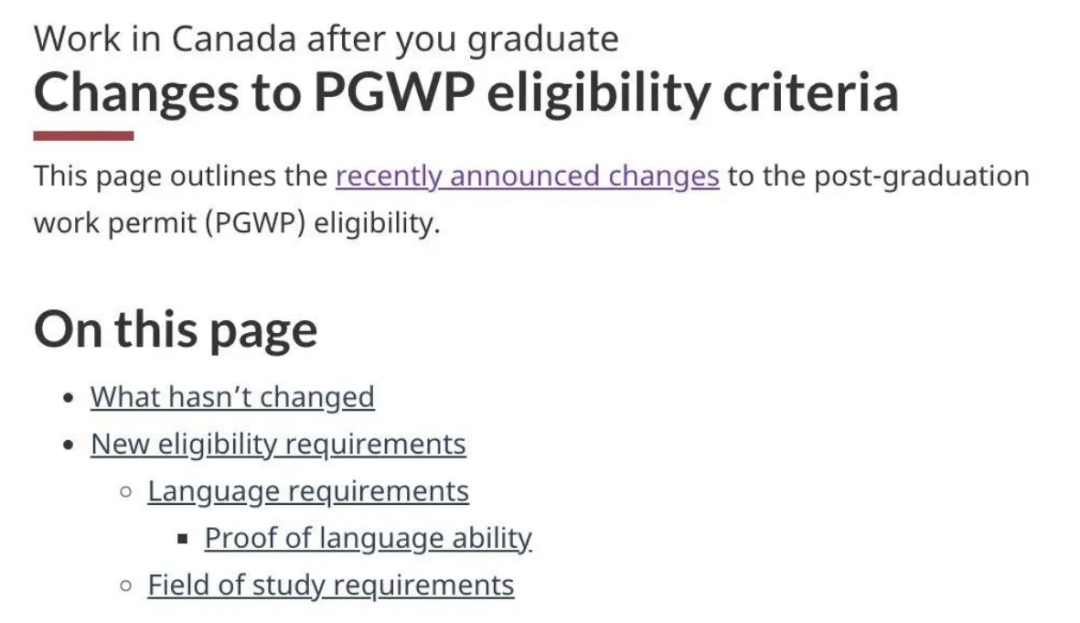Image resolution: width=1080 pixels, height=623 pixels.
Task: Open Language requirements anchor link
Action: coord(308,491)
